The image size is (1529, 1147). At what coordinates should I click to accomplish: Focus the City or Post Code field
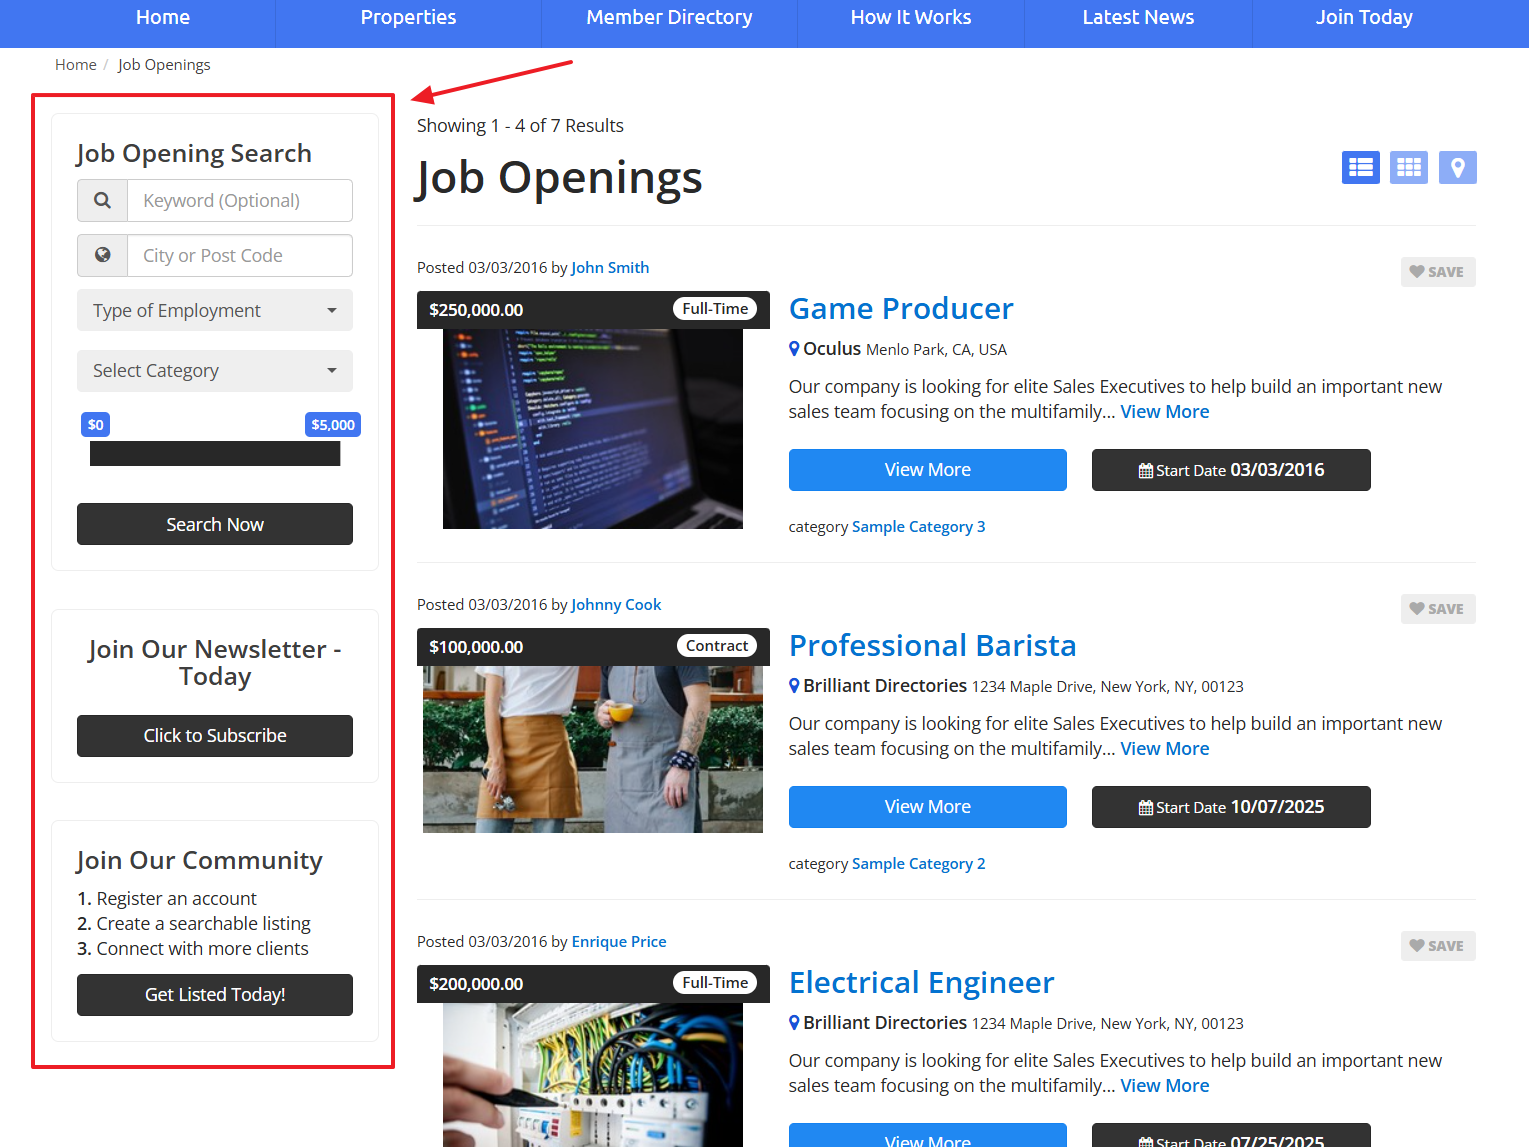240,255
